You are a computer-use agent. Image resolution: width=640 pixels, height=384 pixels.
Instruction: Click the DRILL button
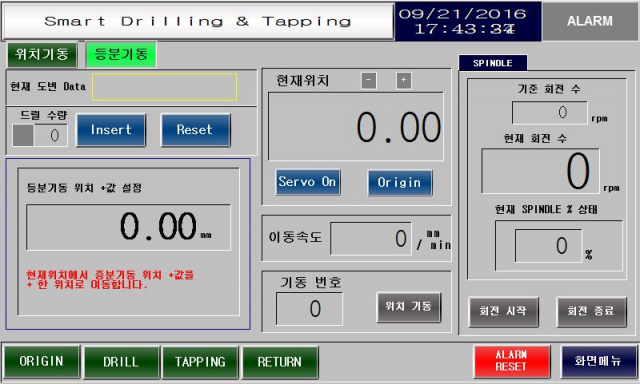coord(121,362)
